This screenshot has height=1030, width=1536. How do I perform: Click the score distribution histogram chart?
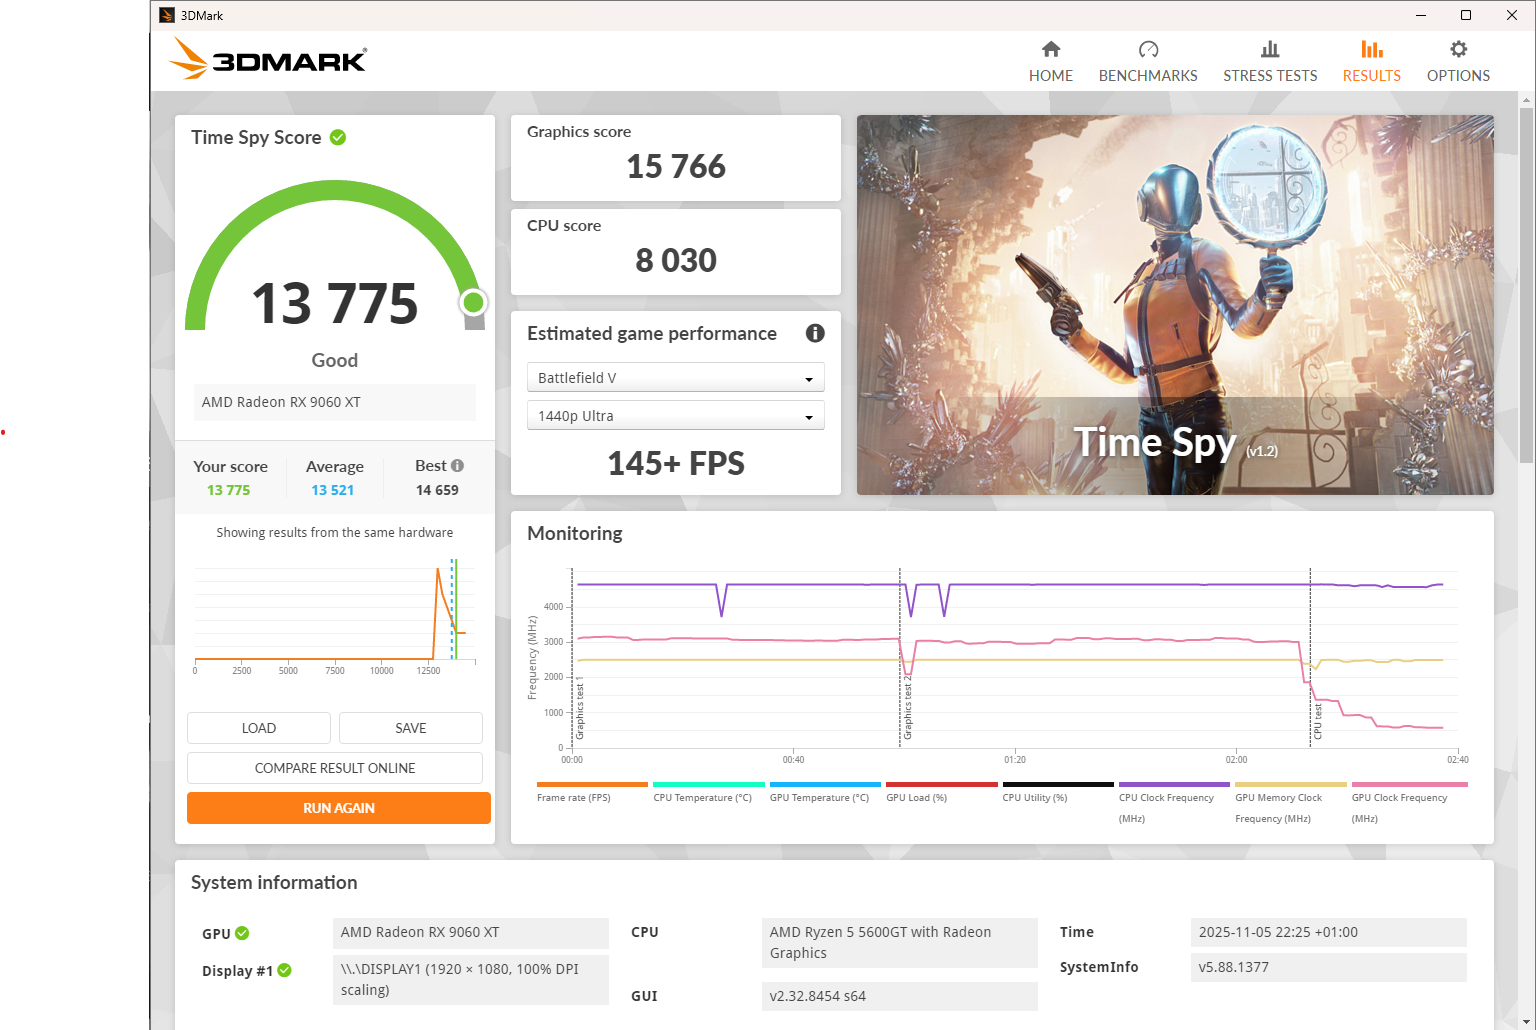click(335, 615)
